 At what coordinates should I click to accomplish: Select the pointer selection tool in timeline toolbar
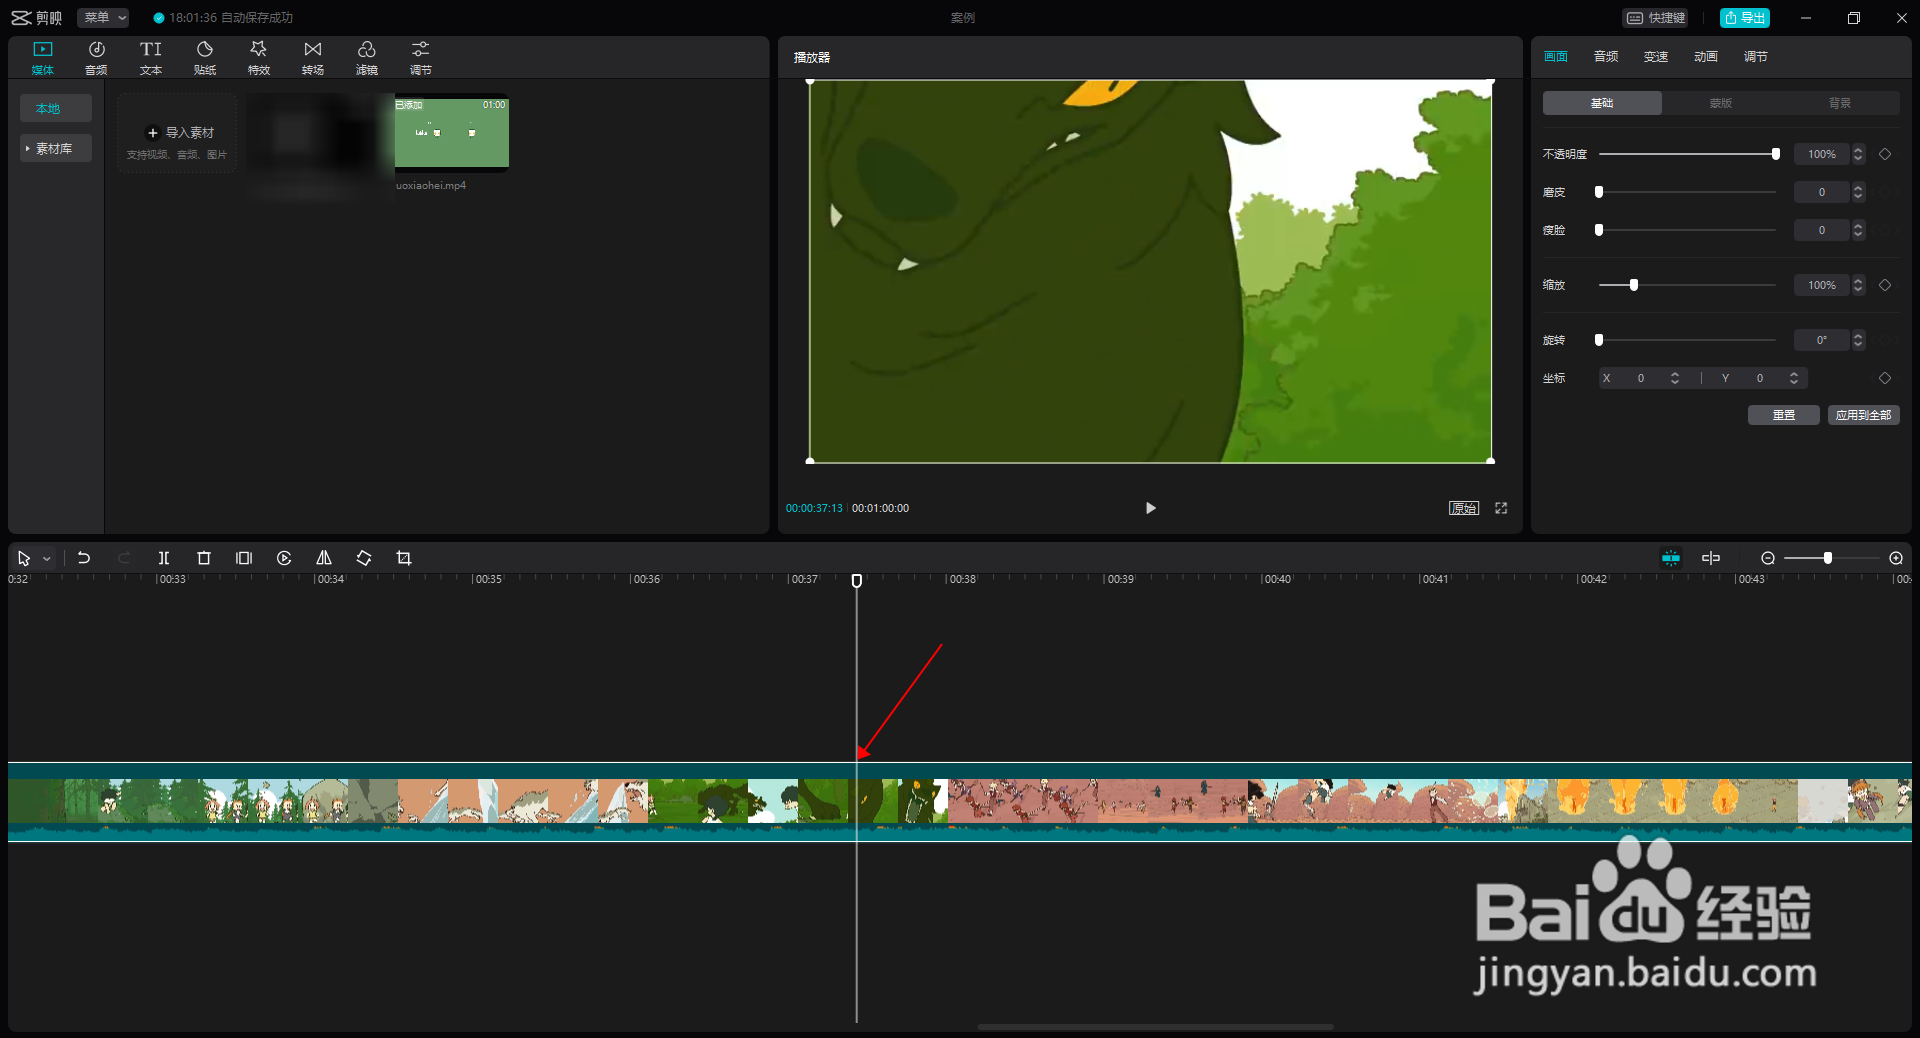24,558
